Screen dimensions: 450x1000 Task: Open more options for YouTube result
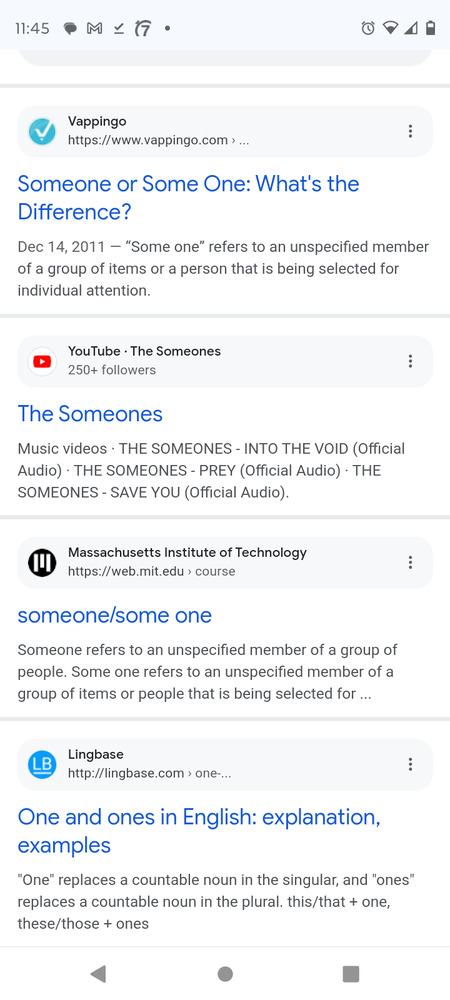point(410,361)
